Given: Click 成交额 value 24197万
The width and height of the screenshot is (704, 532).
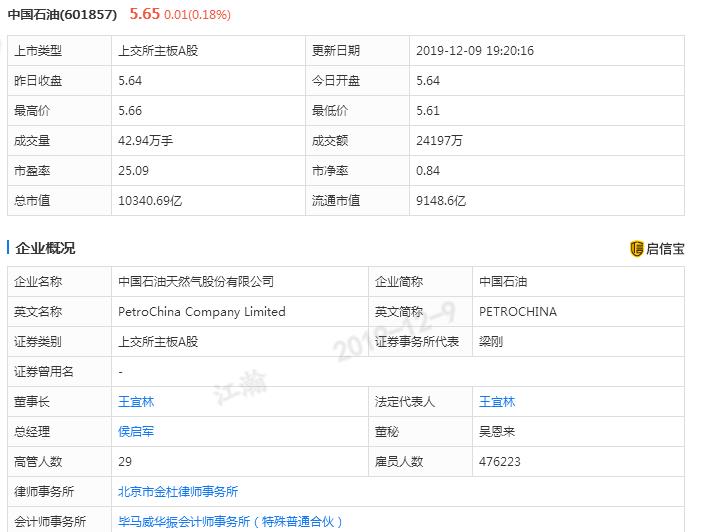Looking at the screenshot, I should 439,141.
